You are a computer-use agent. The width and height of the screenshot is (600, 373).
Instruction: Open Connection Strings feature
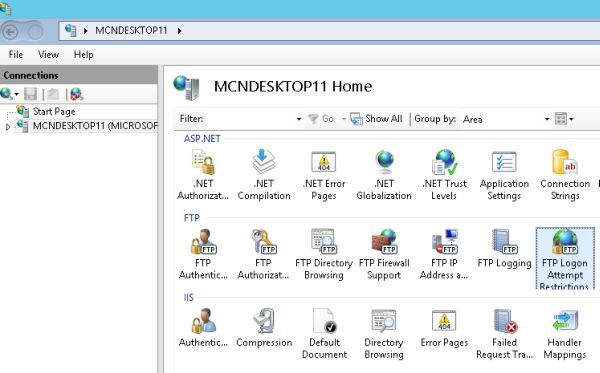[565, 175]
